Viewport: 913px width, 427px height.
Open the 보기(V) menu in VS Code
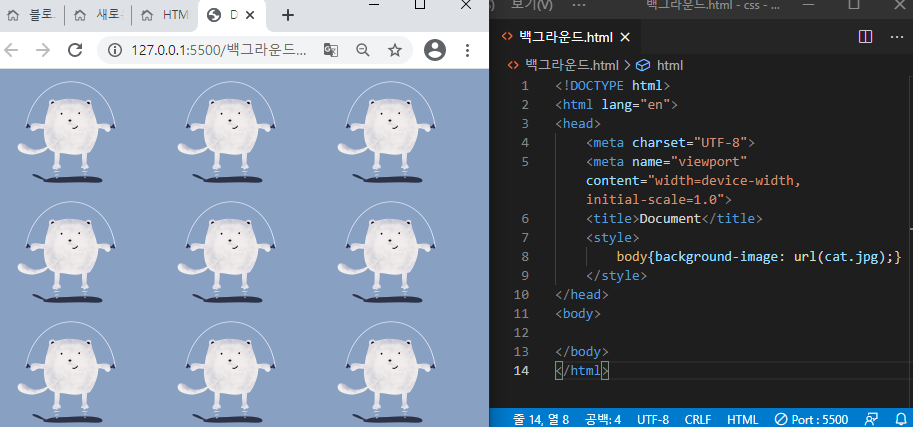click(x=532, y=5)
